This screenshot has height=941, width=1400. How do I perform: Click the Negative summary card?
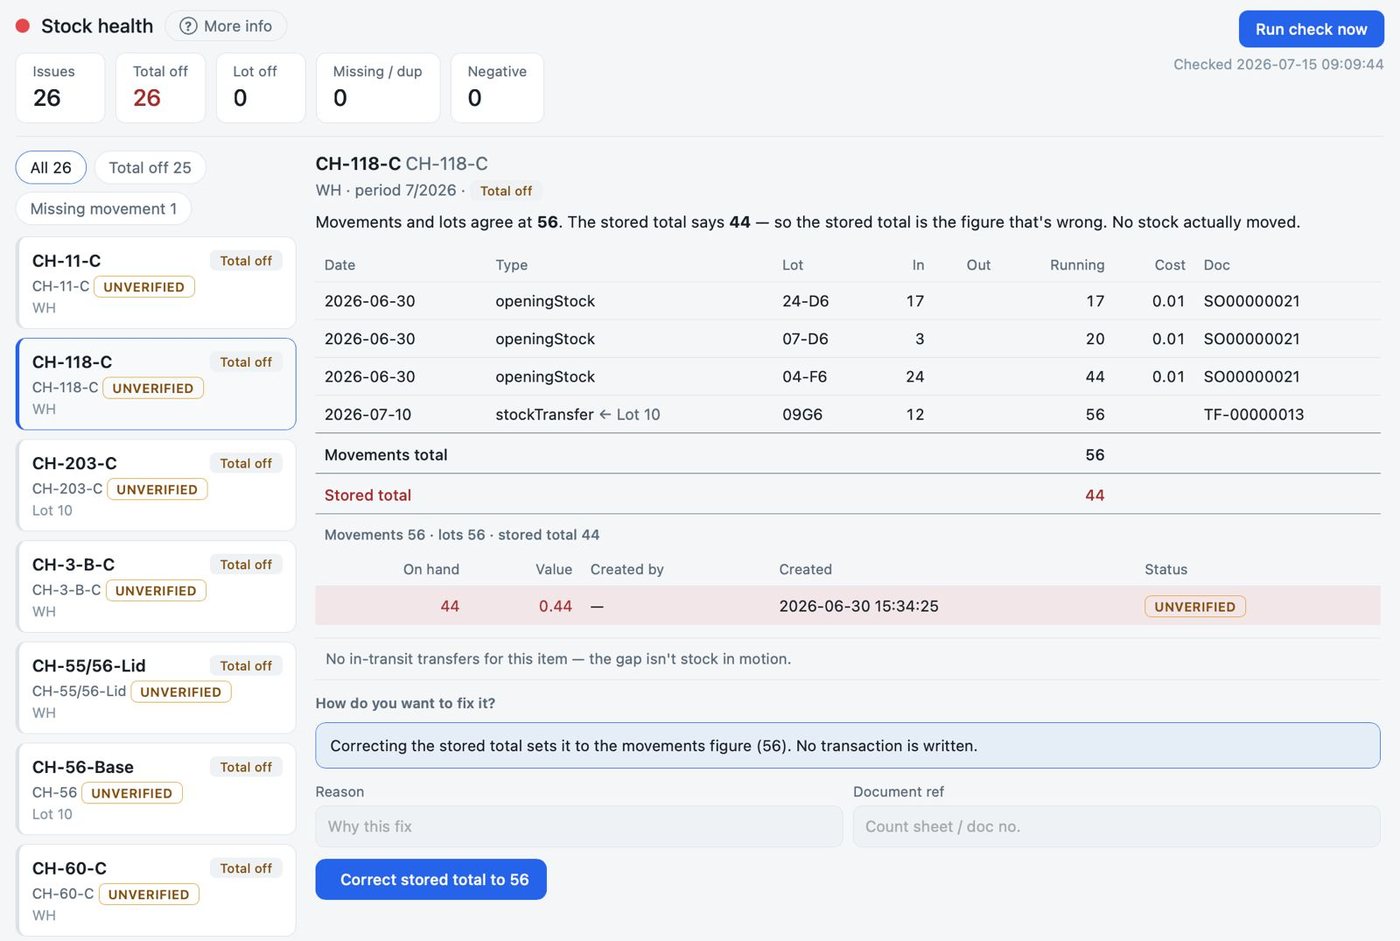(497, 88)
